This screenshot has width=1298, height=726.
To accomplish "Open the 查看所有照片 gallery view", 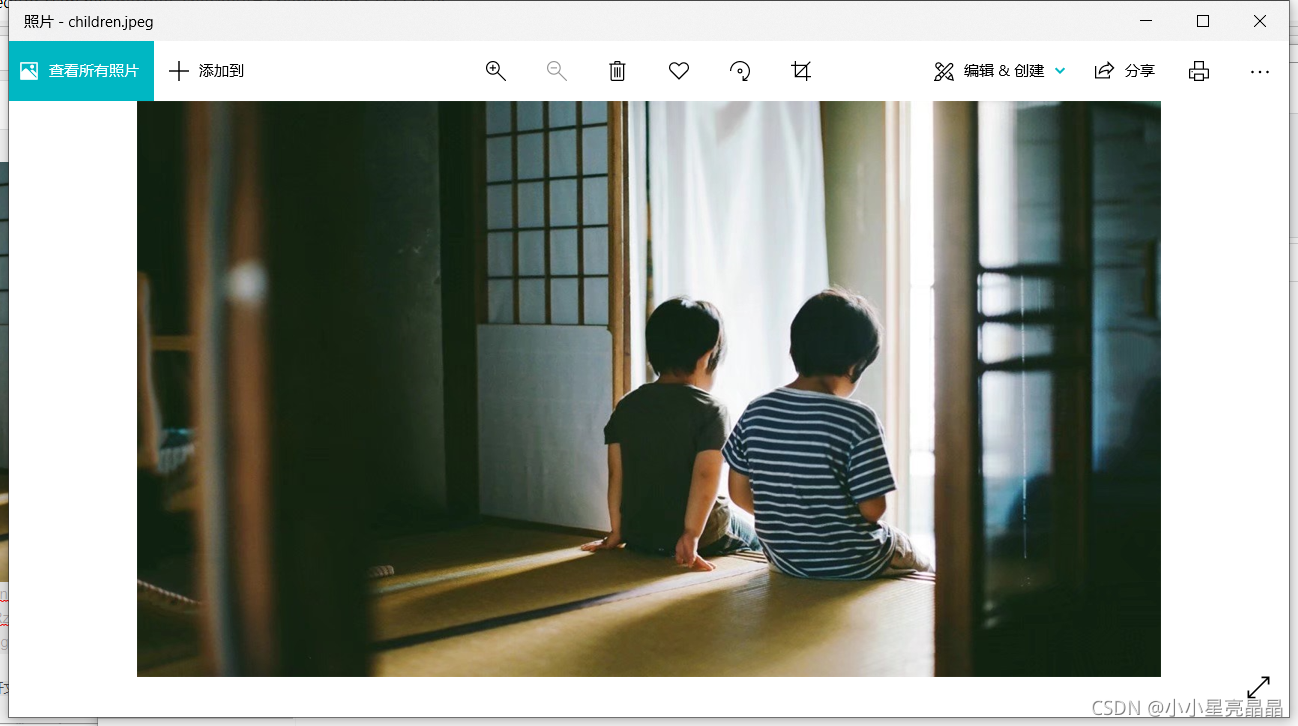I will point(81,71).
